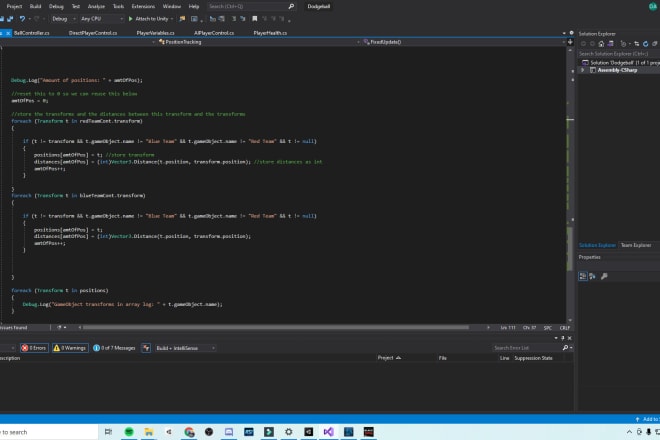
Task: Open the Debug menu
Action: click(56, 6)
